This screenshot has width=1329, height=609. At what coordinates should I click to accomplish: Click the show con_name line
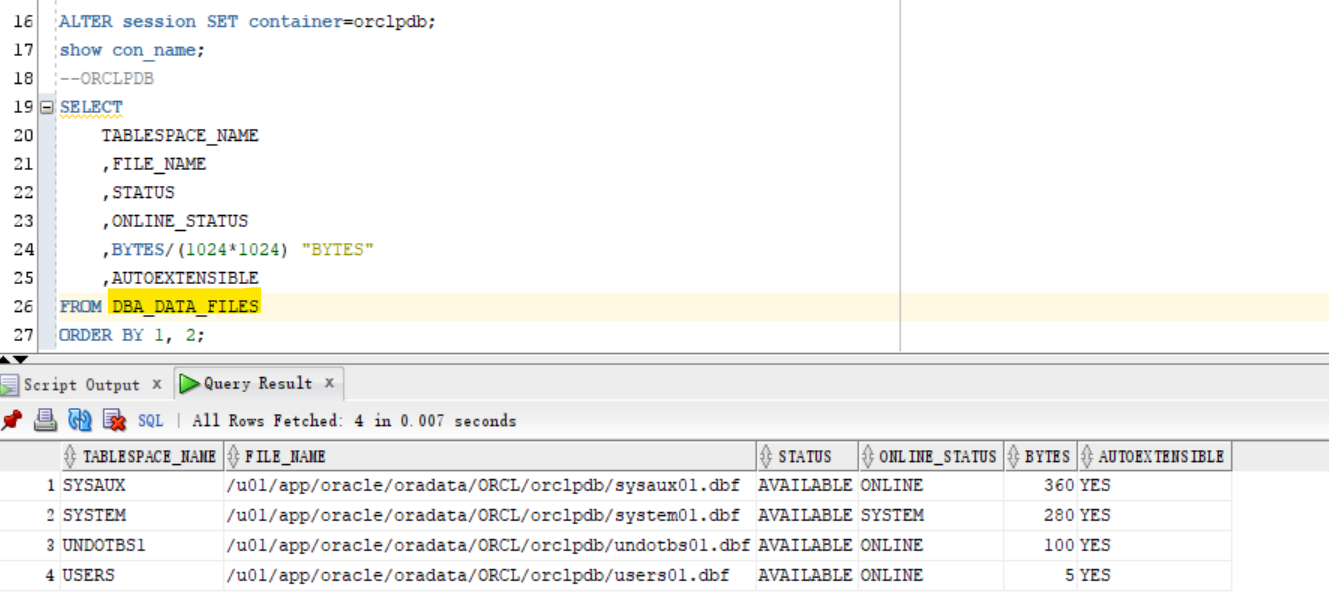[132, 50]
